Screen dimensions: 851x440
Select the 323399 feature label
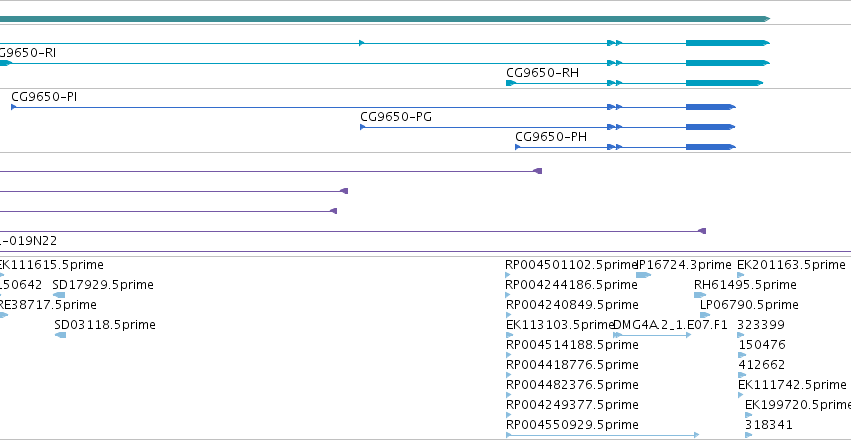click(x=761, y=325)
